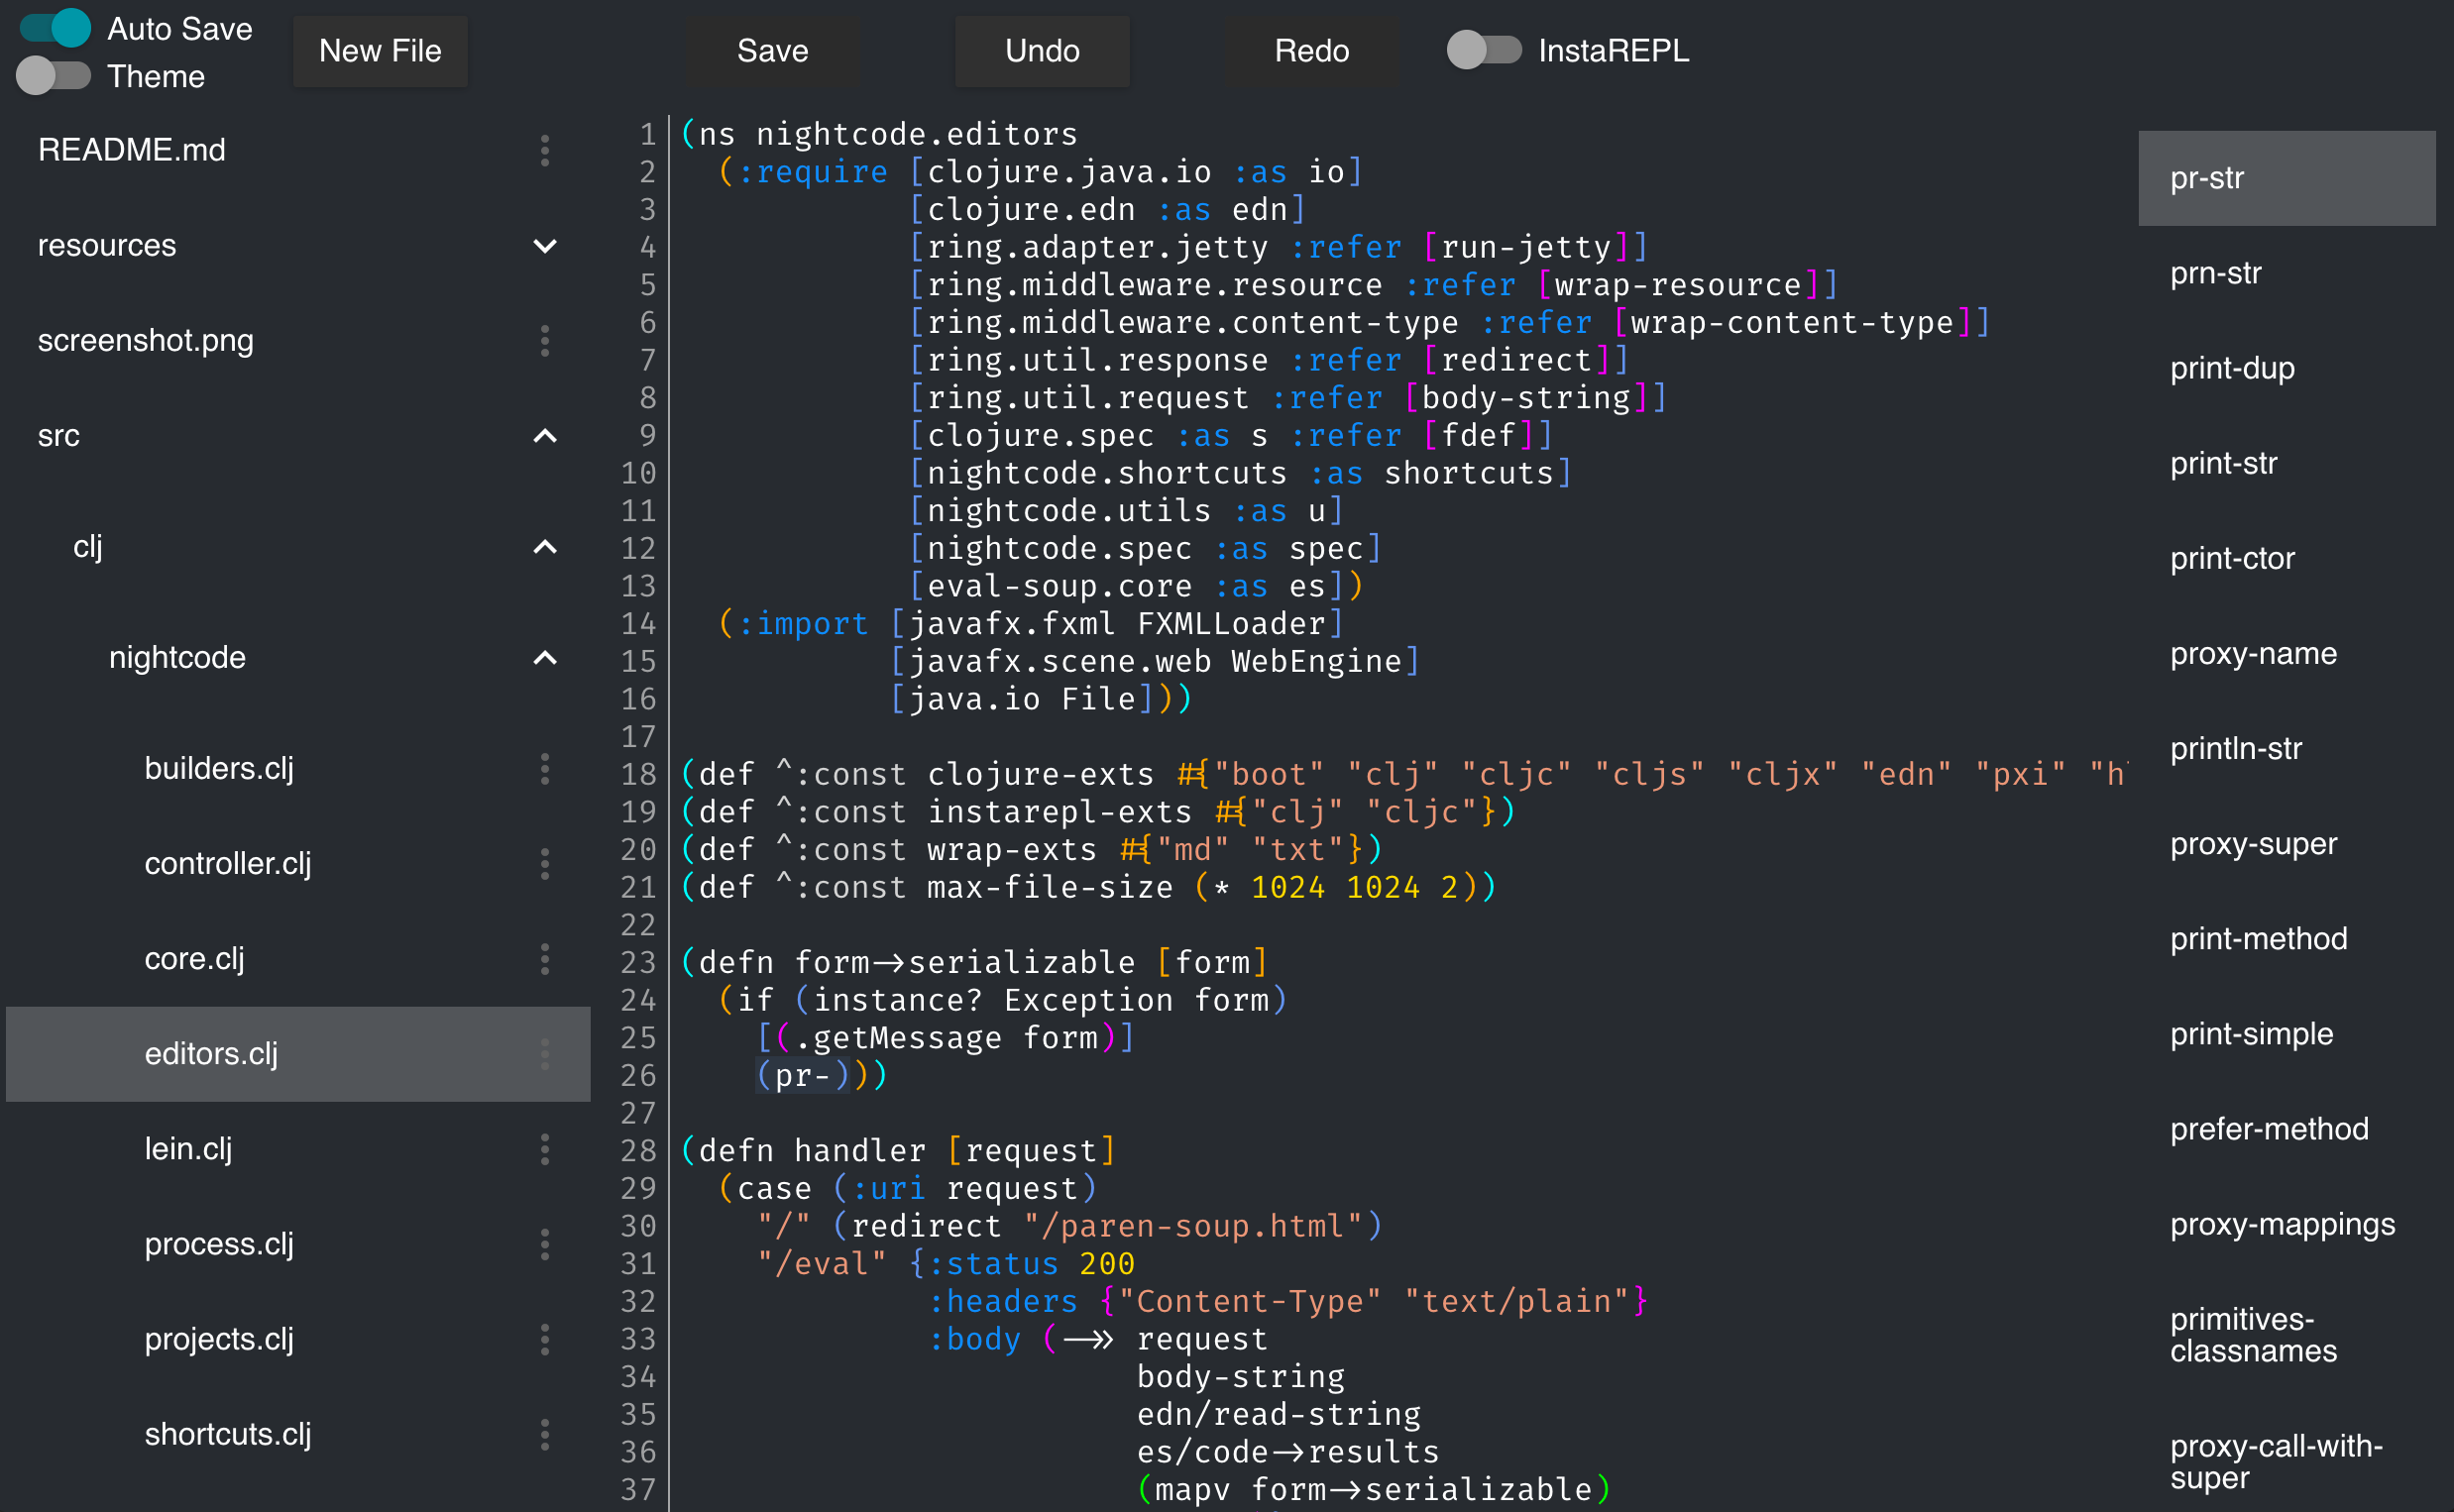Disable the Auto Save toggle
This screenshot has width=2454, height=1512.
(x=55, y=28)
